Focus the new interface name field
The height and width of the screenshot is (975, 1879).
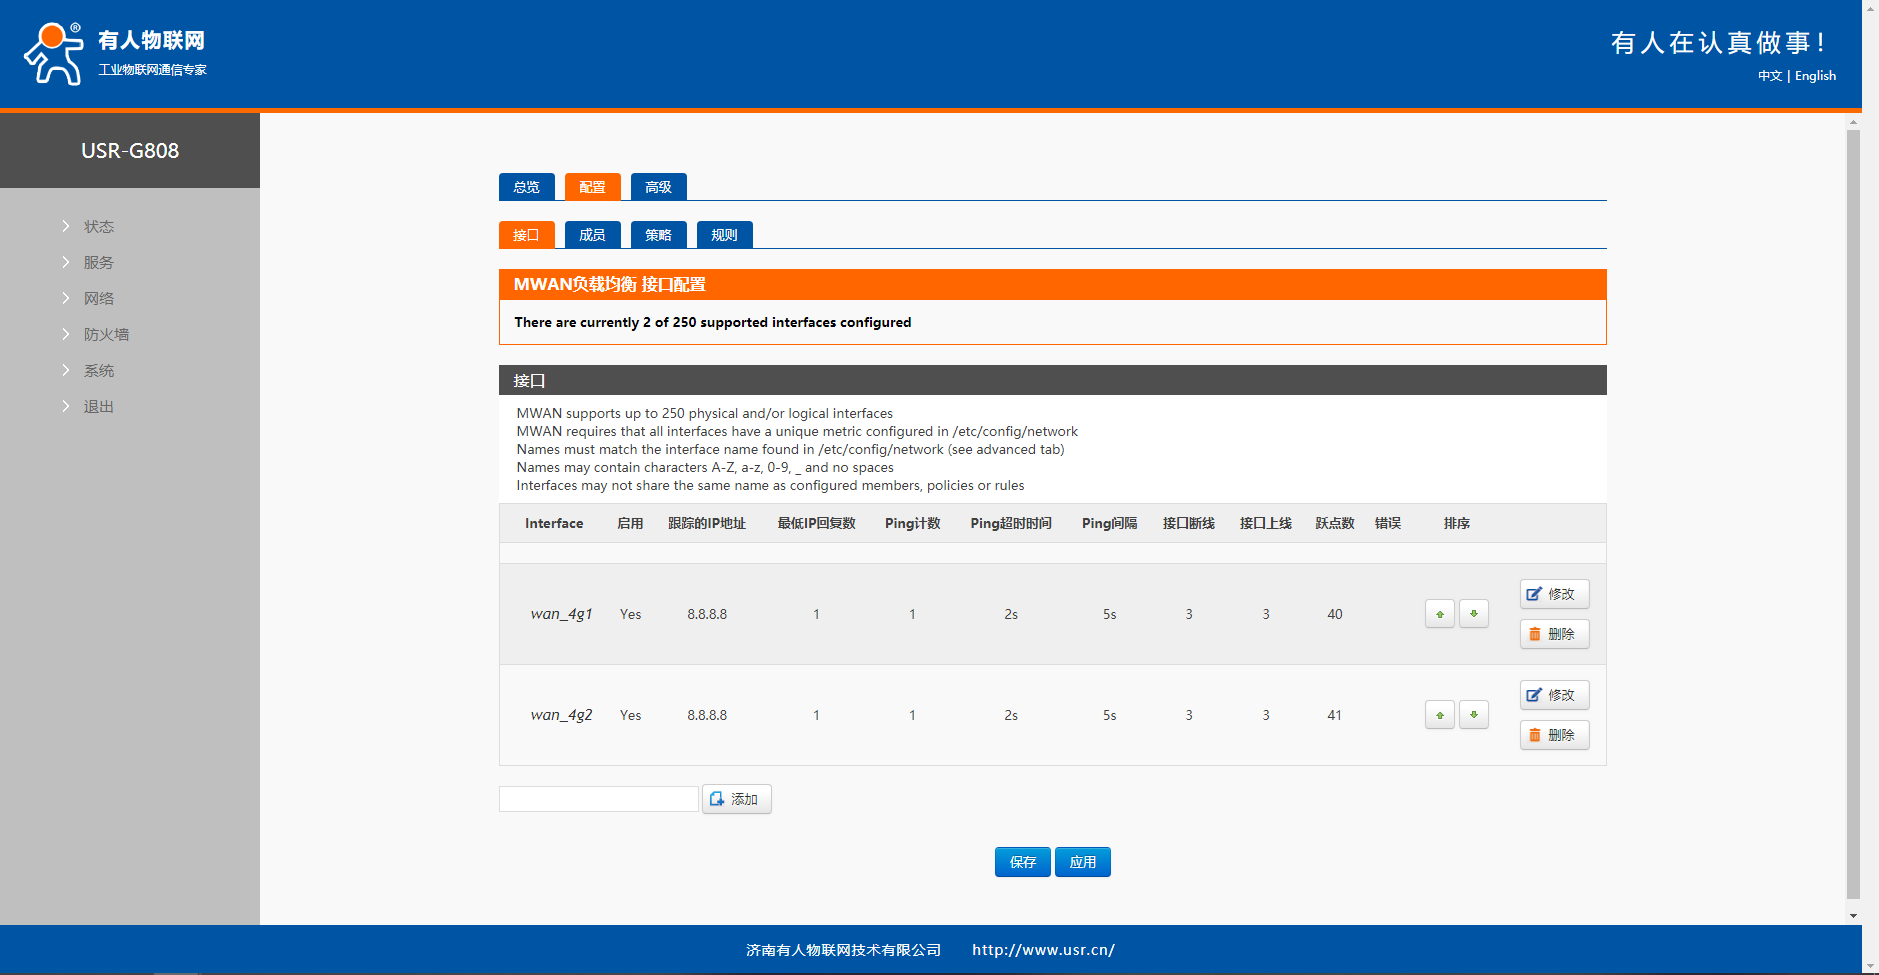[598, 799]
